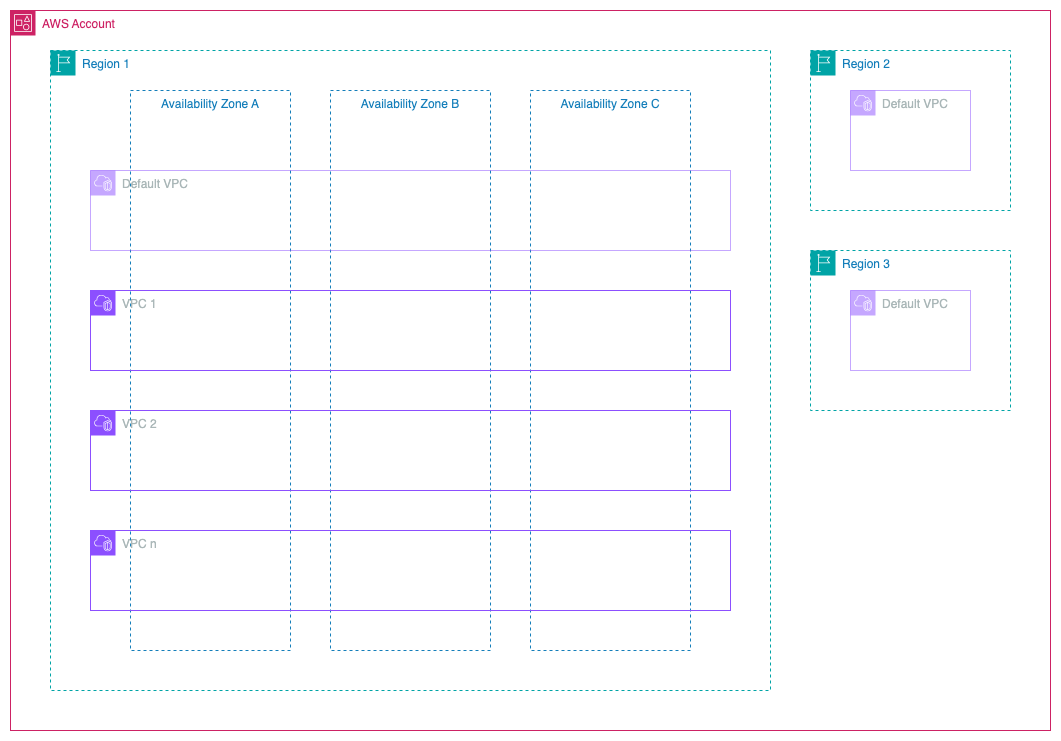1061x741 pixels.
Task: Click the Default VPC label in Region 1
Action: point(155,183)
